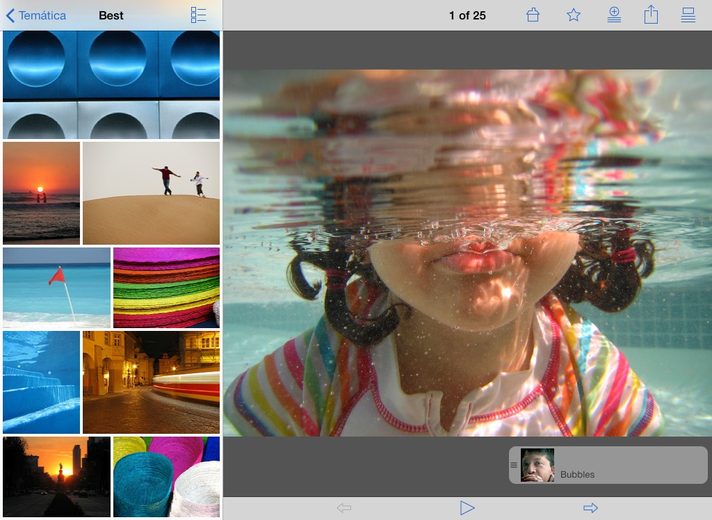Go back to Temática
The width and height of the screenshot is (712, 520).
click(x=36, y=15)
